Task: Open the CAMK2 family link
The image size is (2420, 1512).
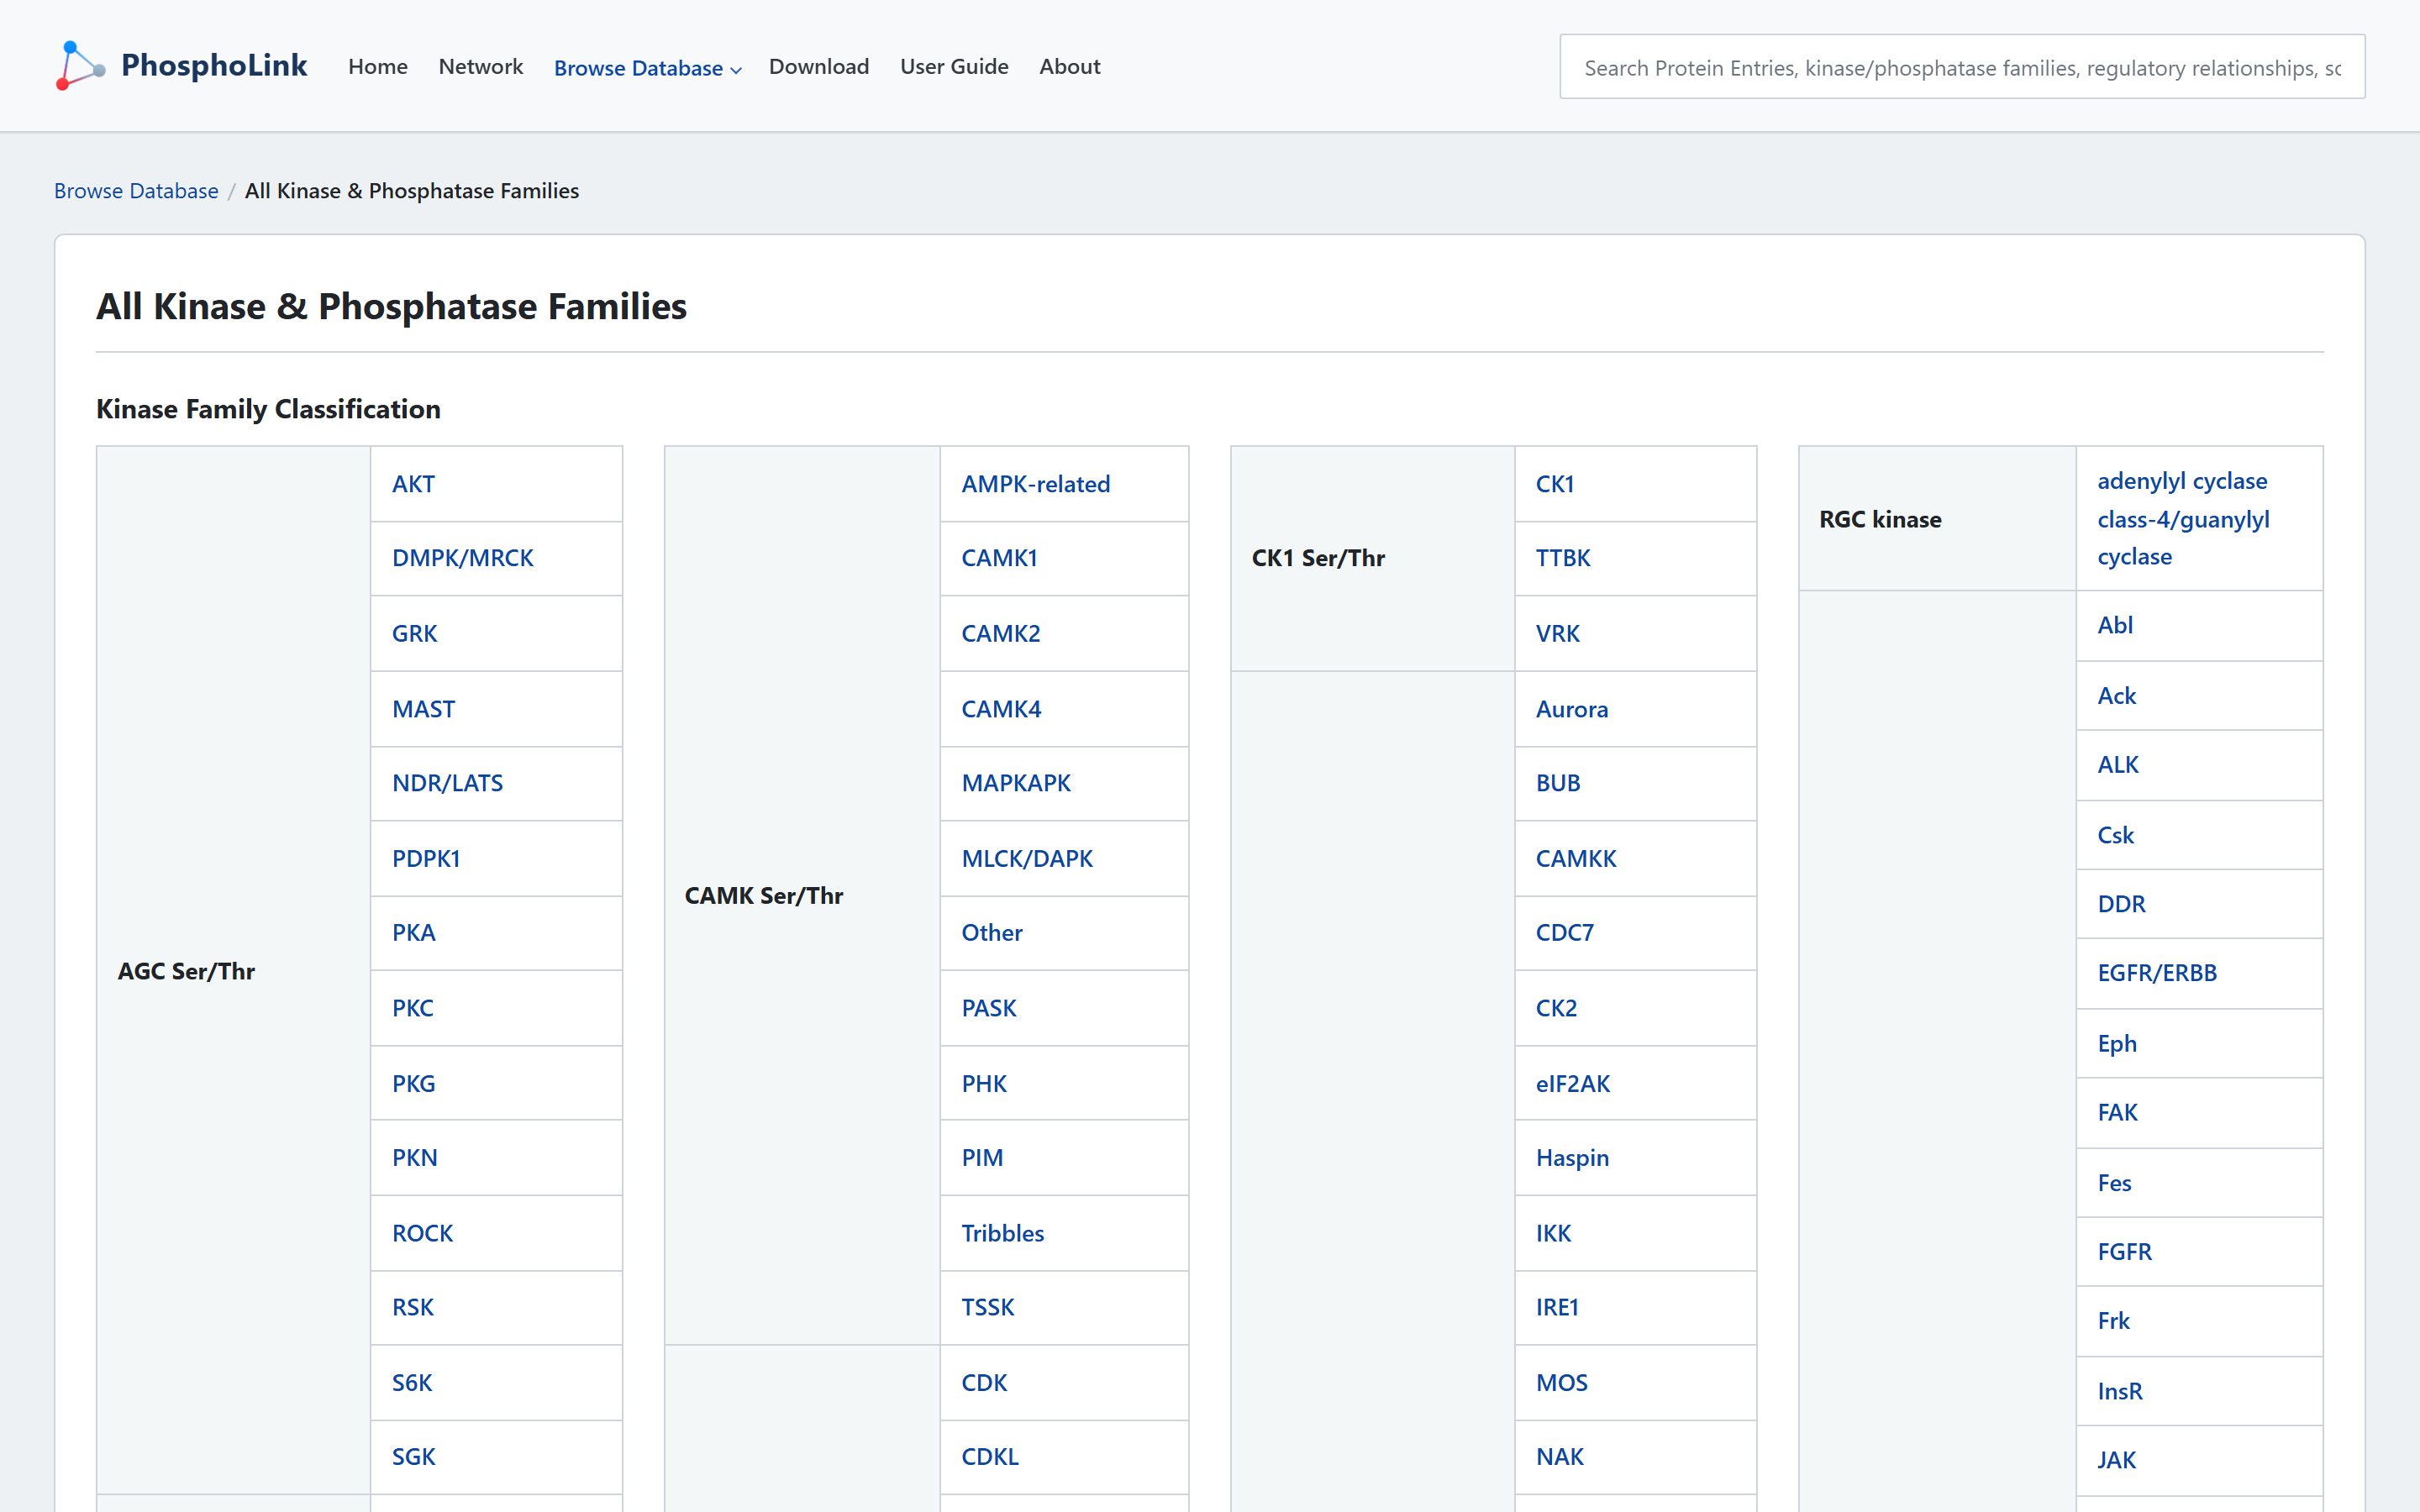Action: click(x=1000, y=634)
